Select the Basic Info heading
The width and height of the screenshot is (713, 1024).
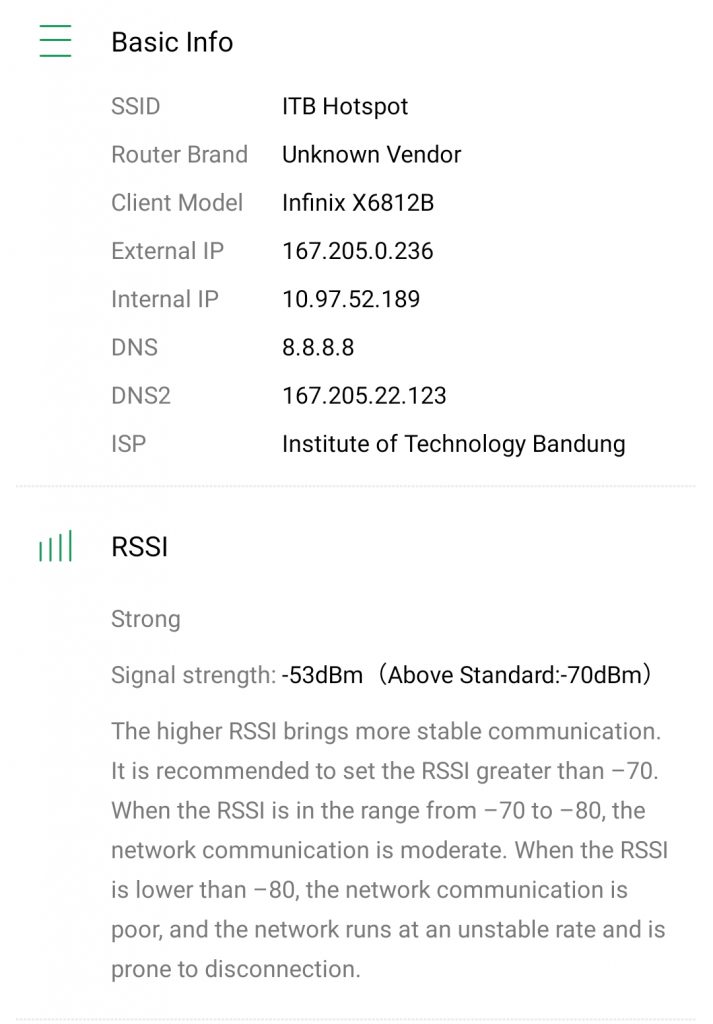tap(172, 42)
